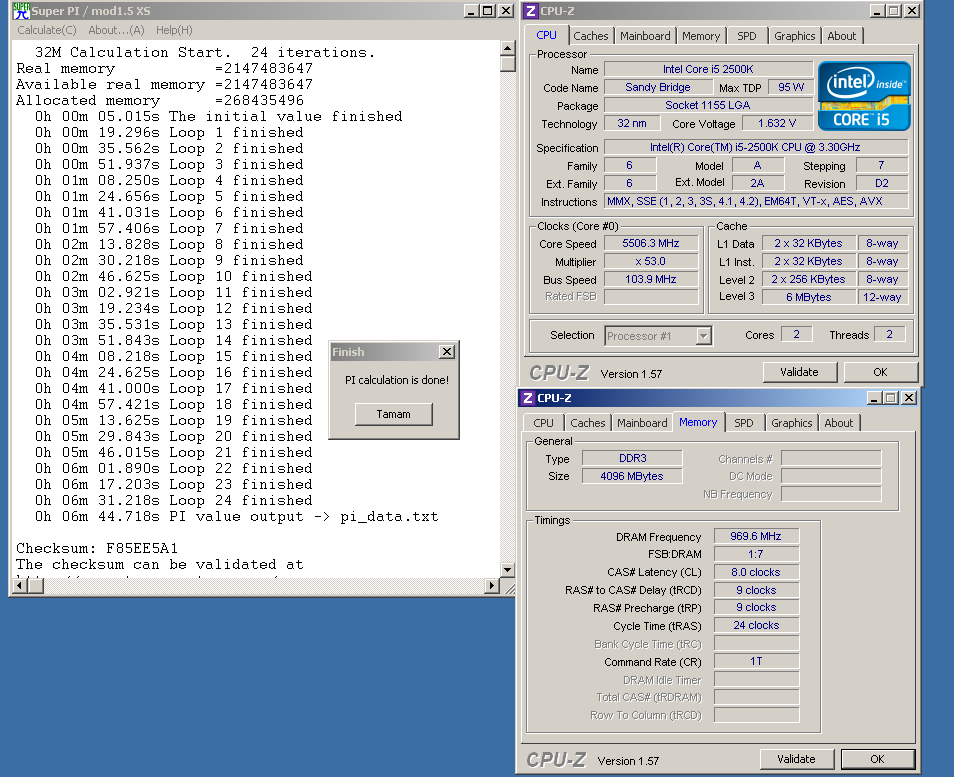Select the CPU tab in top CPU-Z window

click(x=546, y=35)
